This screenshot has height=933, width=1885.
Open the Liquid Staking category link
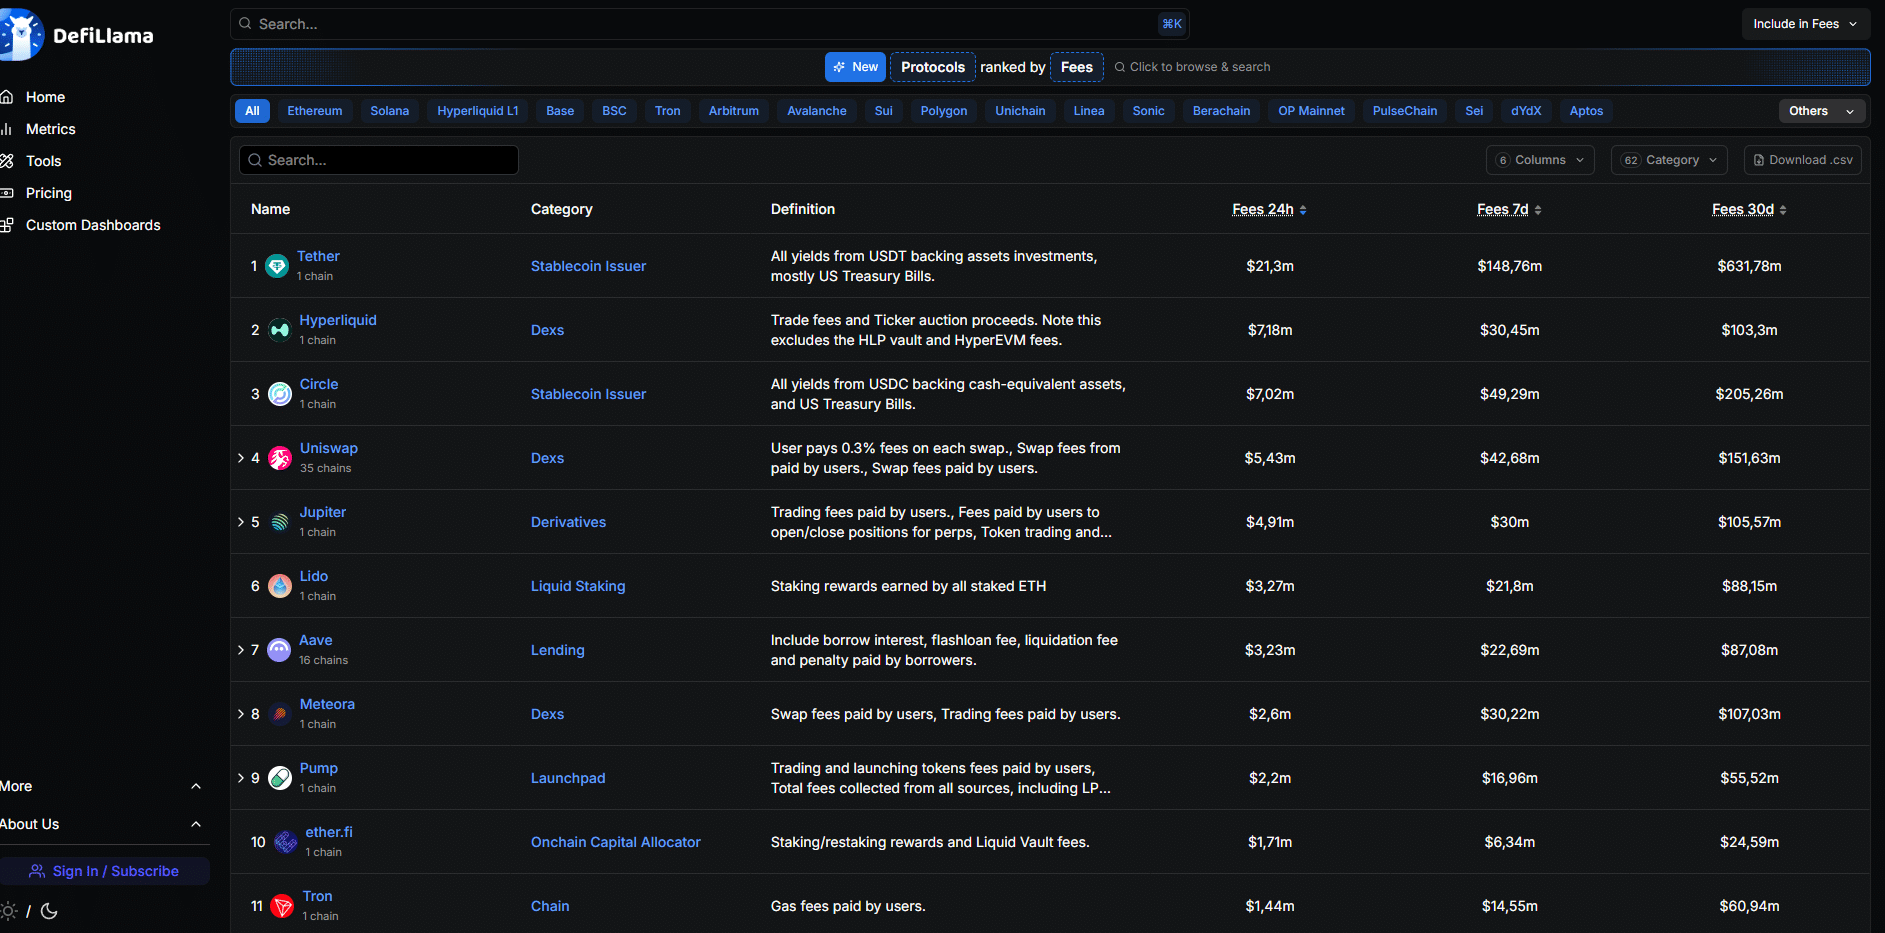click(x=578, y=586)
